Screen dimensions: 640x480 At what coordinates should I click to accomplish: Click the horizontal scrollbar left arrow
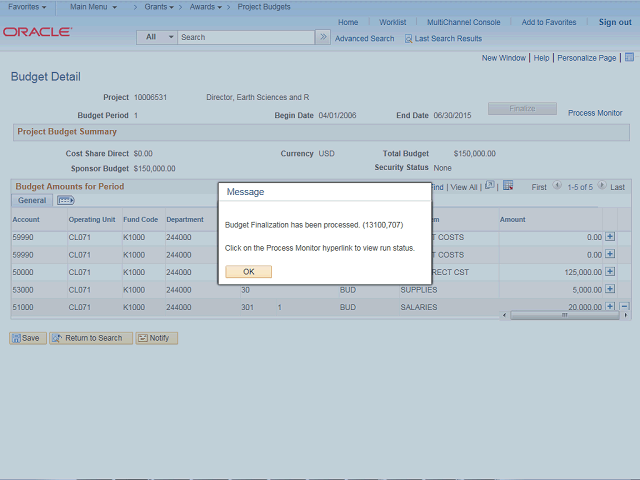coord(504,315)
